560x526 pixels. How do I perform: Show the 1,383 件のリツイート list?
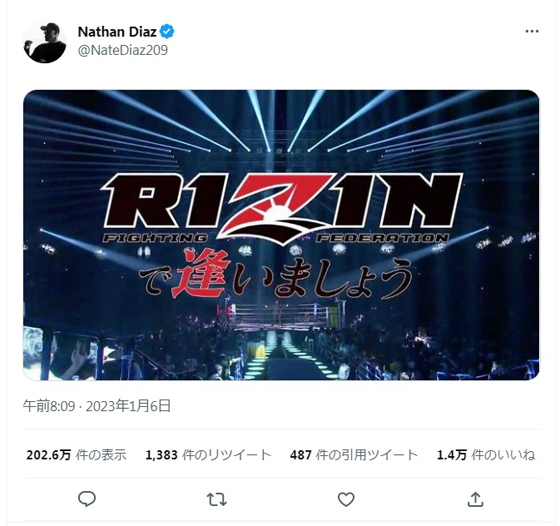click(208, 455)
